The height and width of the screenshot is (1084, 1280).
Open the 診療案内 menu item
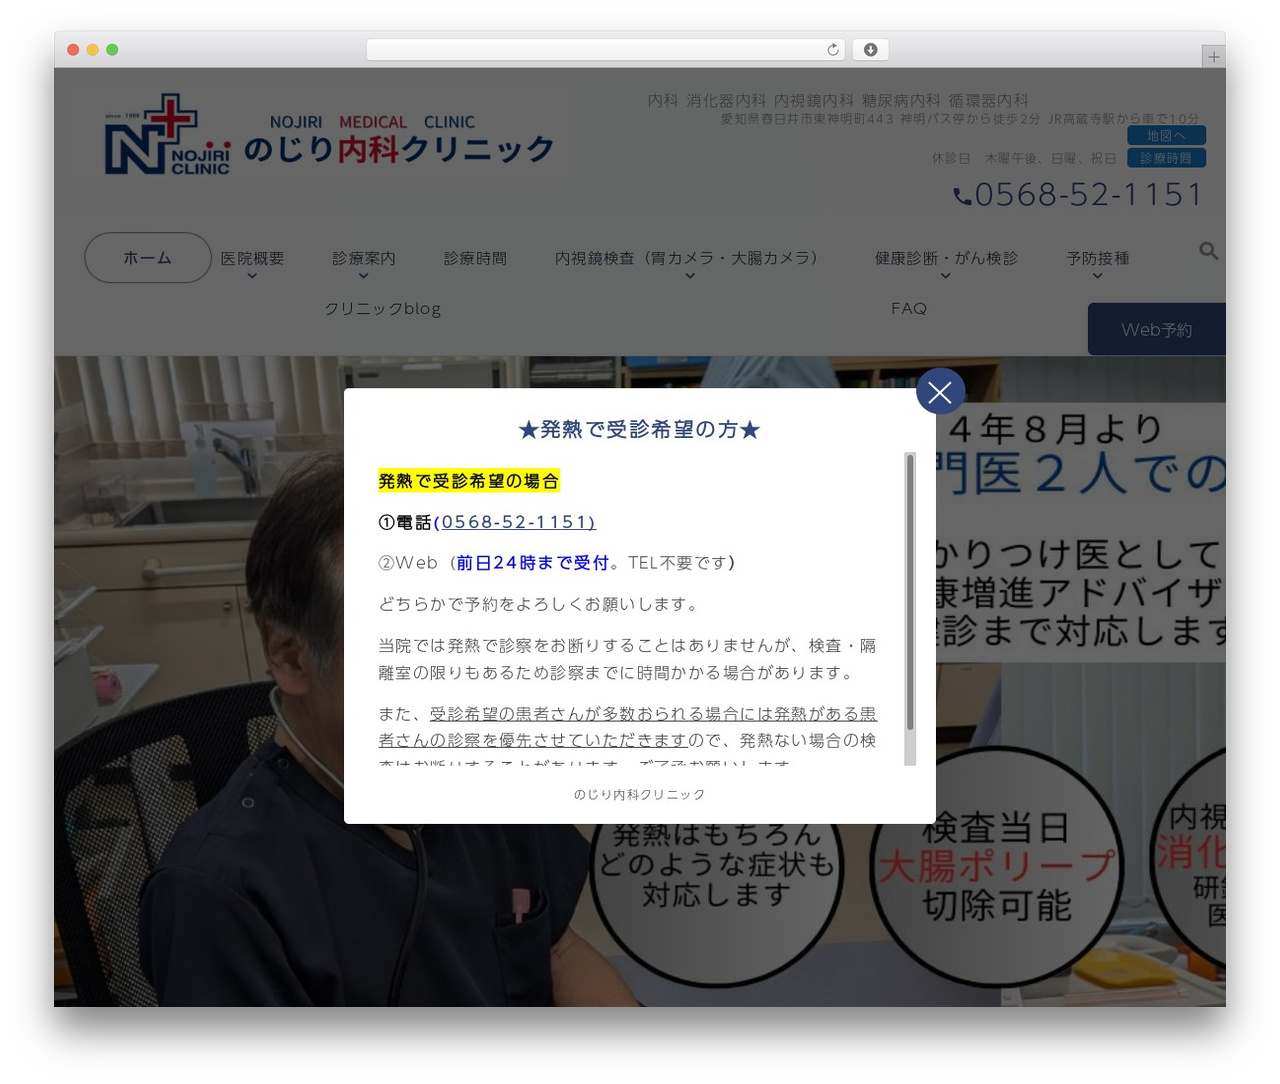[364, 258]
